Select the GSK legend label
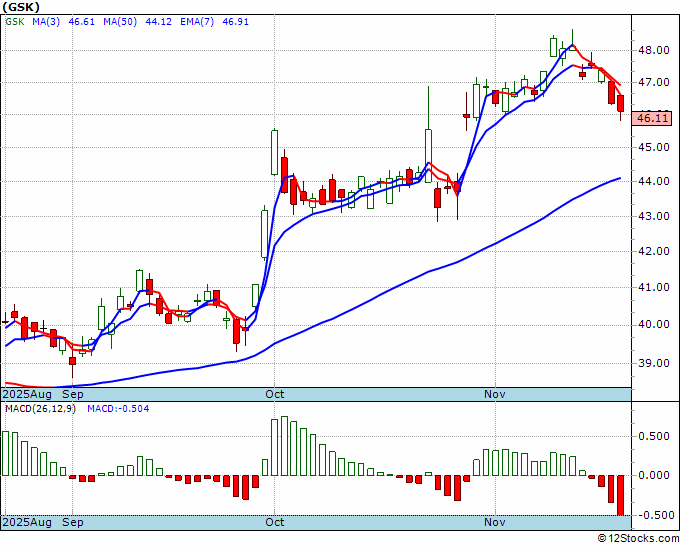 pos(15,22)
